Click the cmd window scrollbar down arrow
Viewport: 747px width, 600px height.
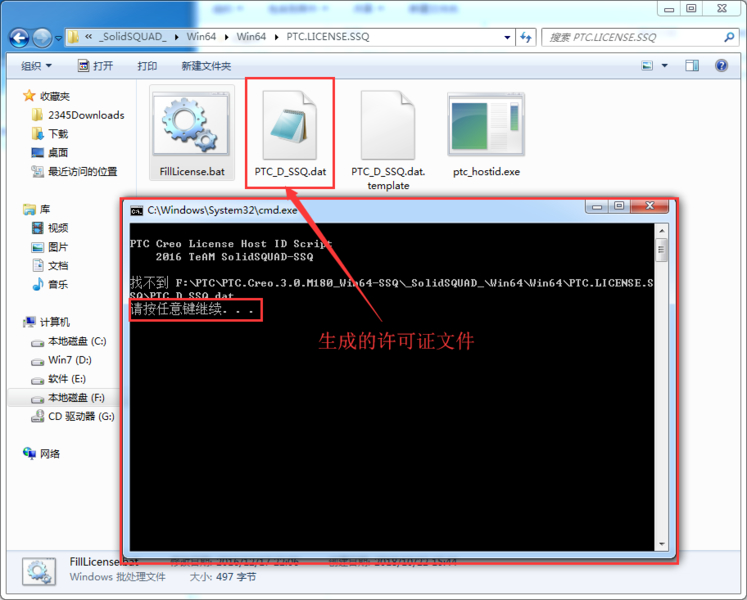point(661,544)
